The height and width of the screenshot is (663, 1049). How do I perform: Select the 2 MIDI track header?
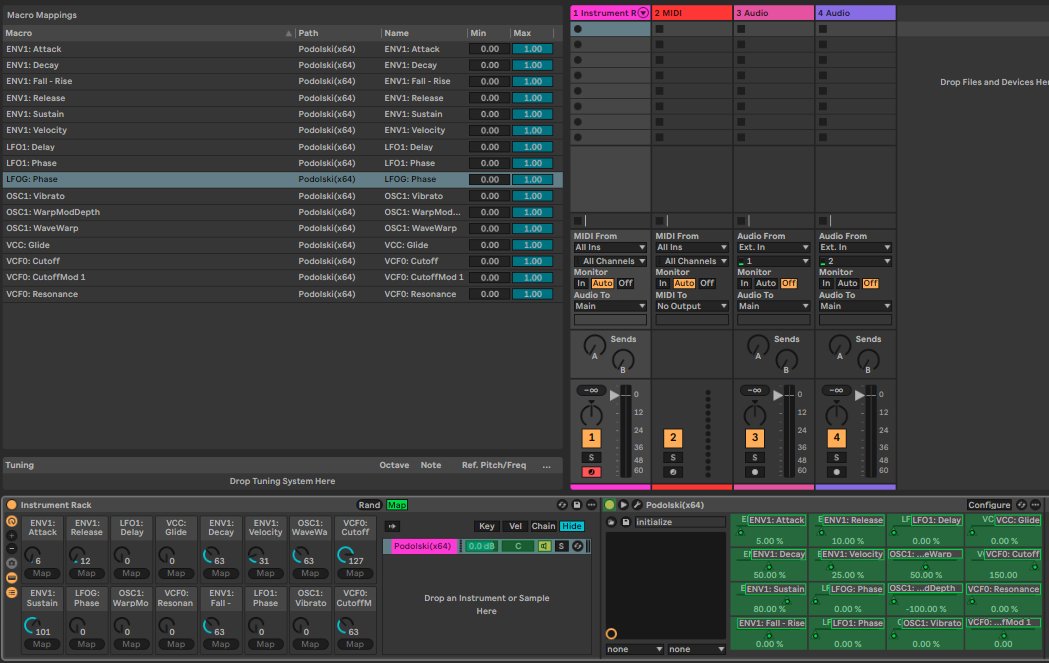pos(692,13)
